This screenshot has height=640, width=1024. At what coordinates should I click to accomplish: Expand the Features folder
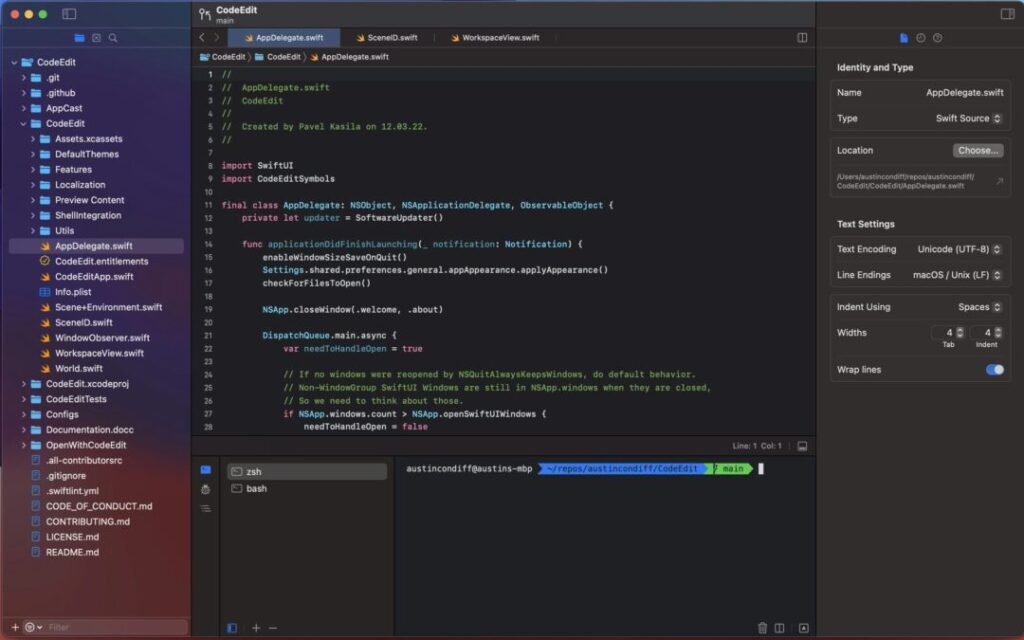[x=33, y=169]
